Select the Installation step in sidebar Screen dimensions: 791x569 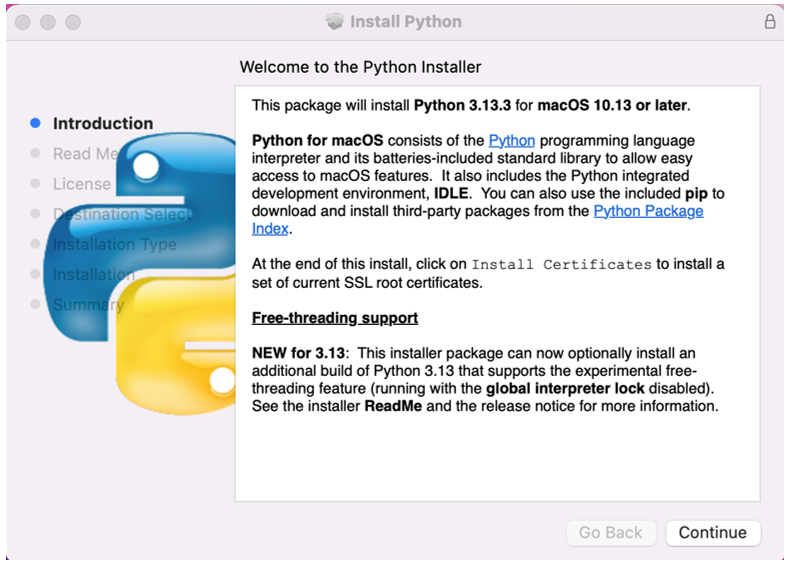[94, 274]
